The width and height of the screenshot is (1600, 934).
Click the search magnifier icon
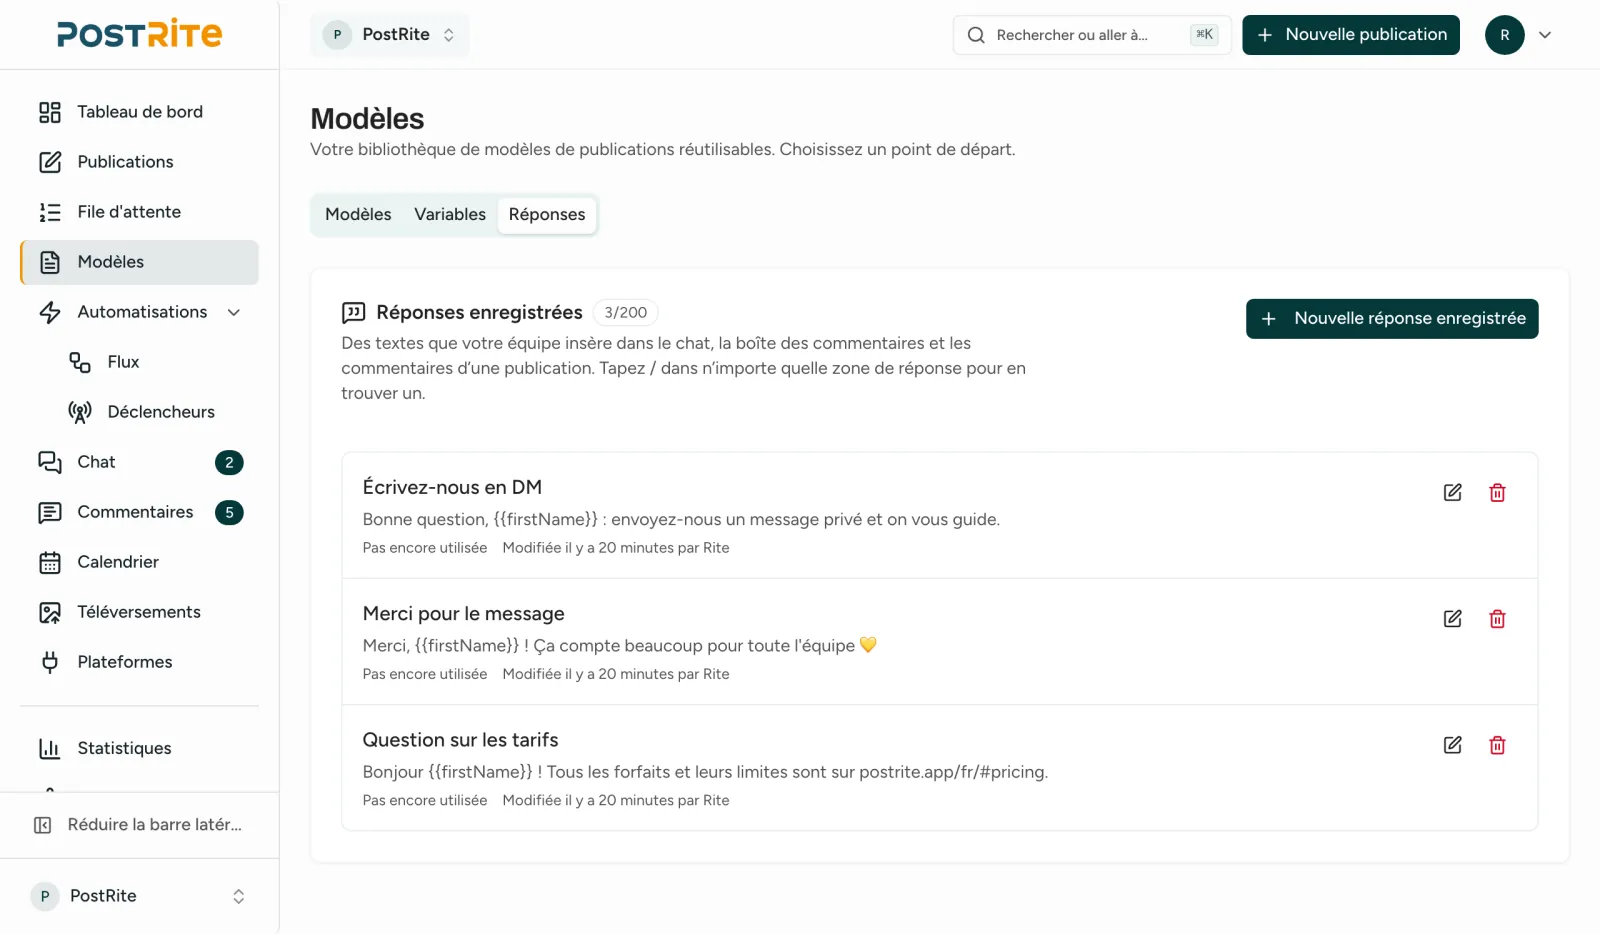coord(976,35)
